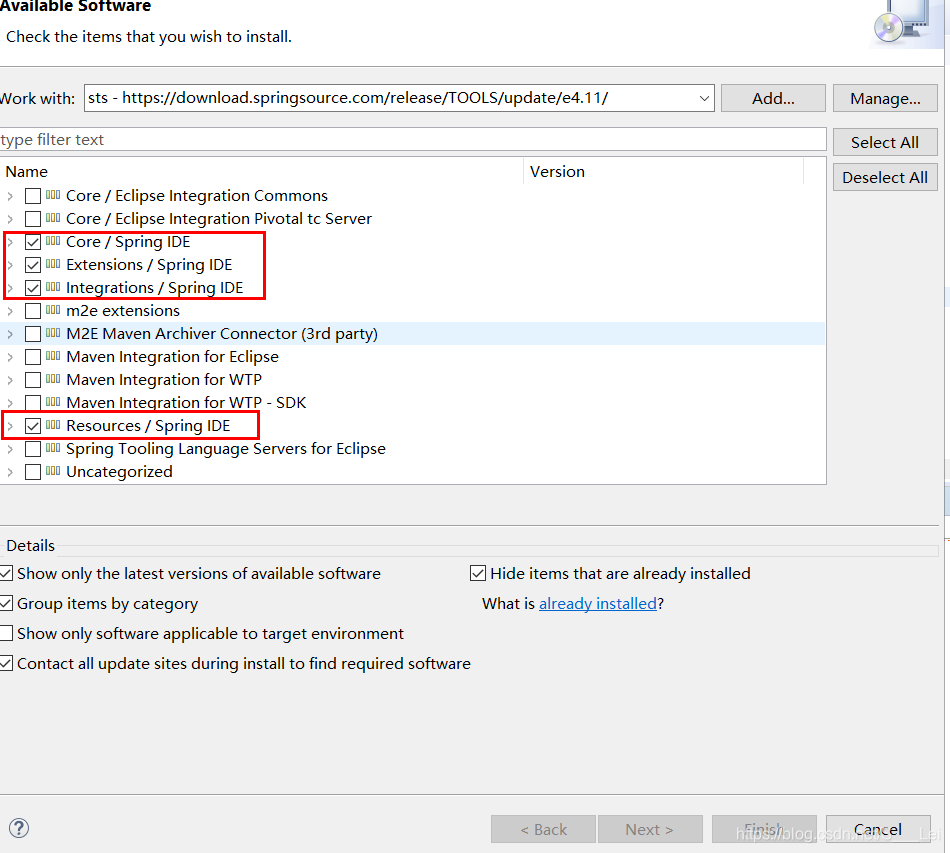The height and width of the screenshot is (853, 950).
Task: Check Spring Tooling Language Servers for Eclipse checkbox
Action: (33, 449)
